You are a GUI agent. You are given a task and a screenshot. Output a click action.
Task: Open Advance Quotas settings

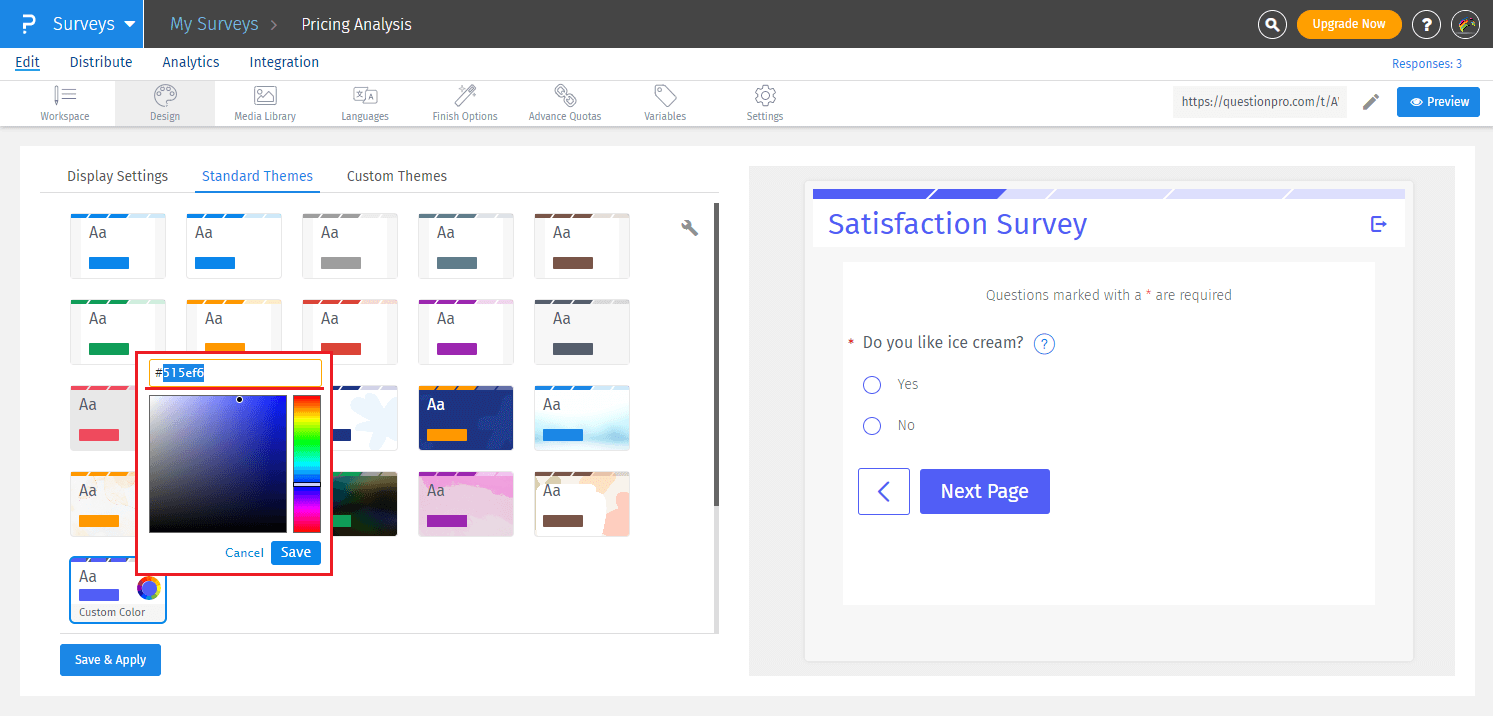point(565,102)
